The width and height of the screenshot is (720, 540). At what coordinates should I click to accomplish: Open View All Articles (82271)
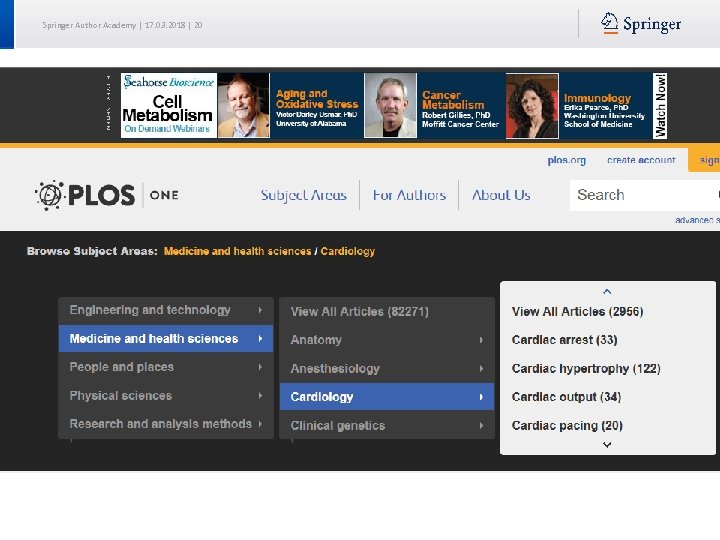pyautogui.click(x=387, y=312)
